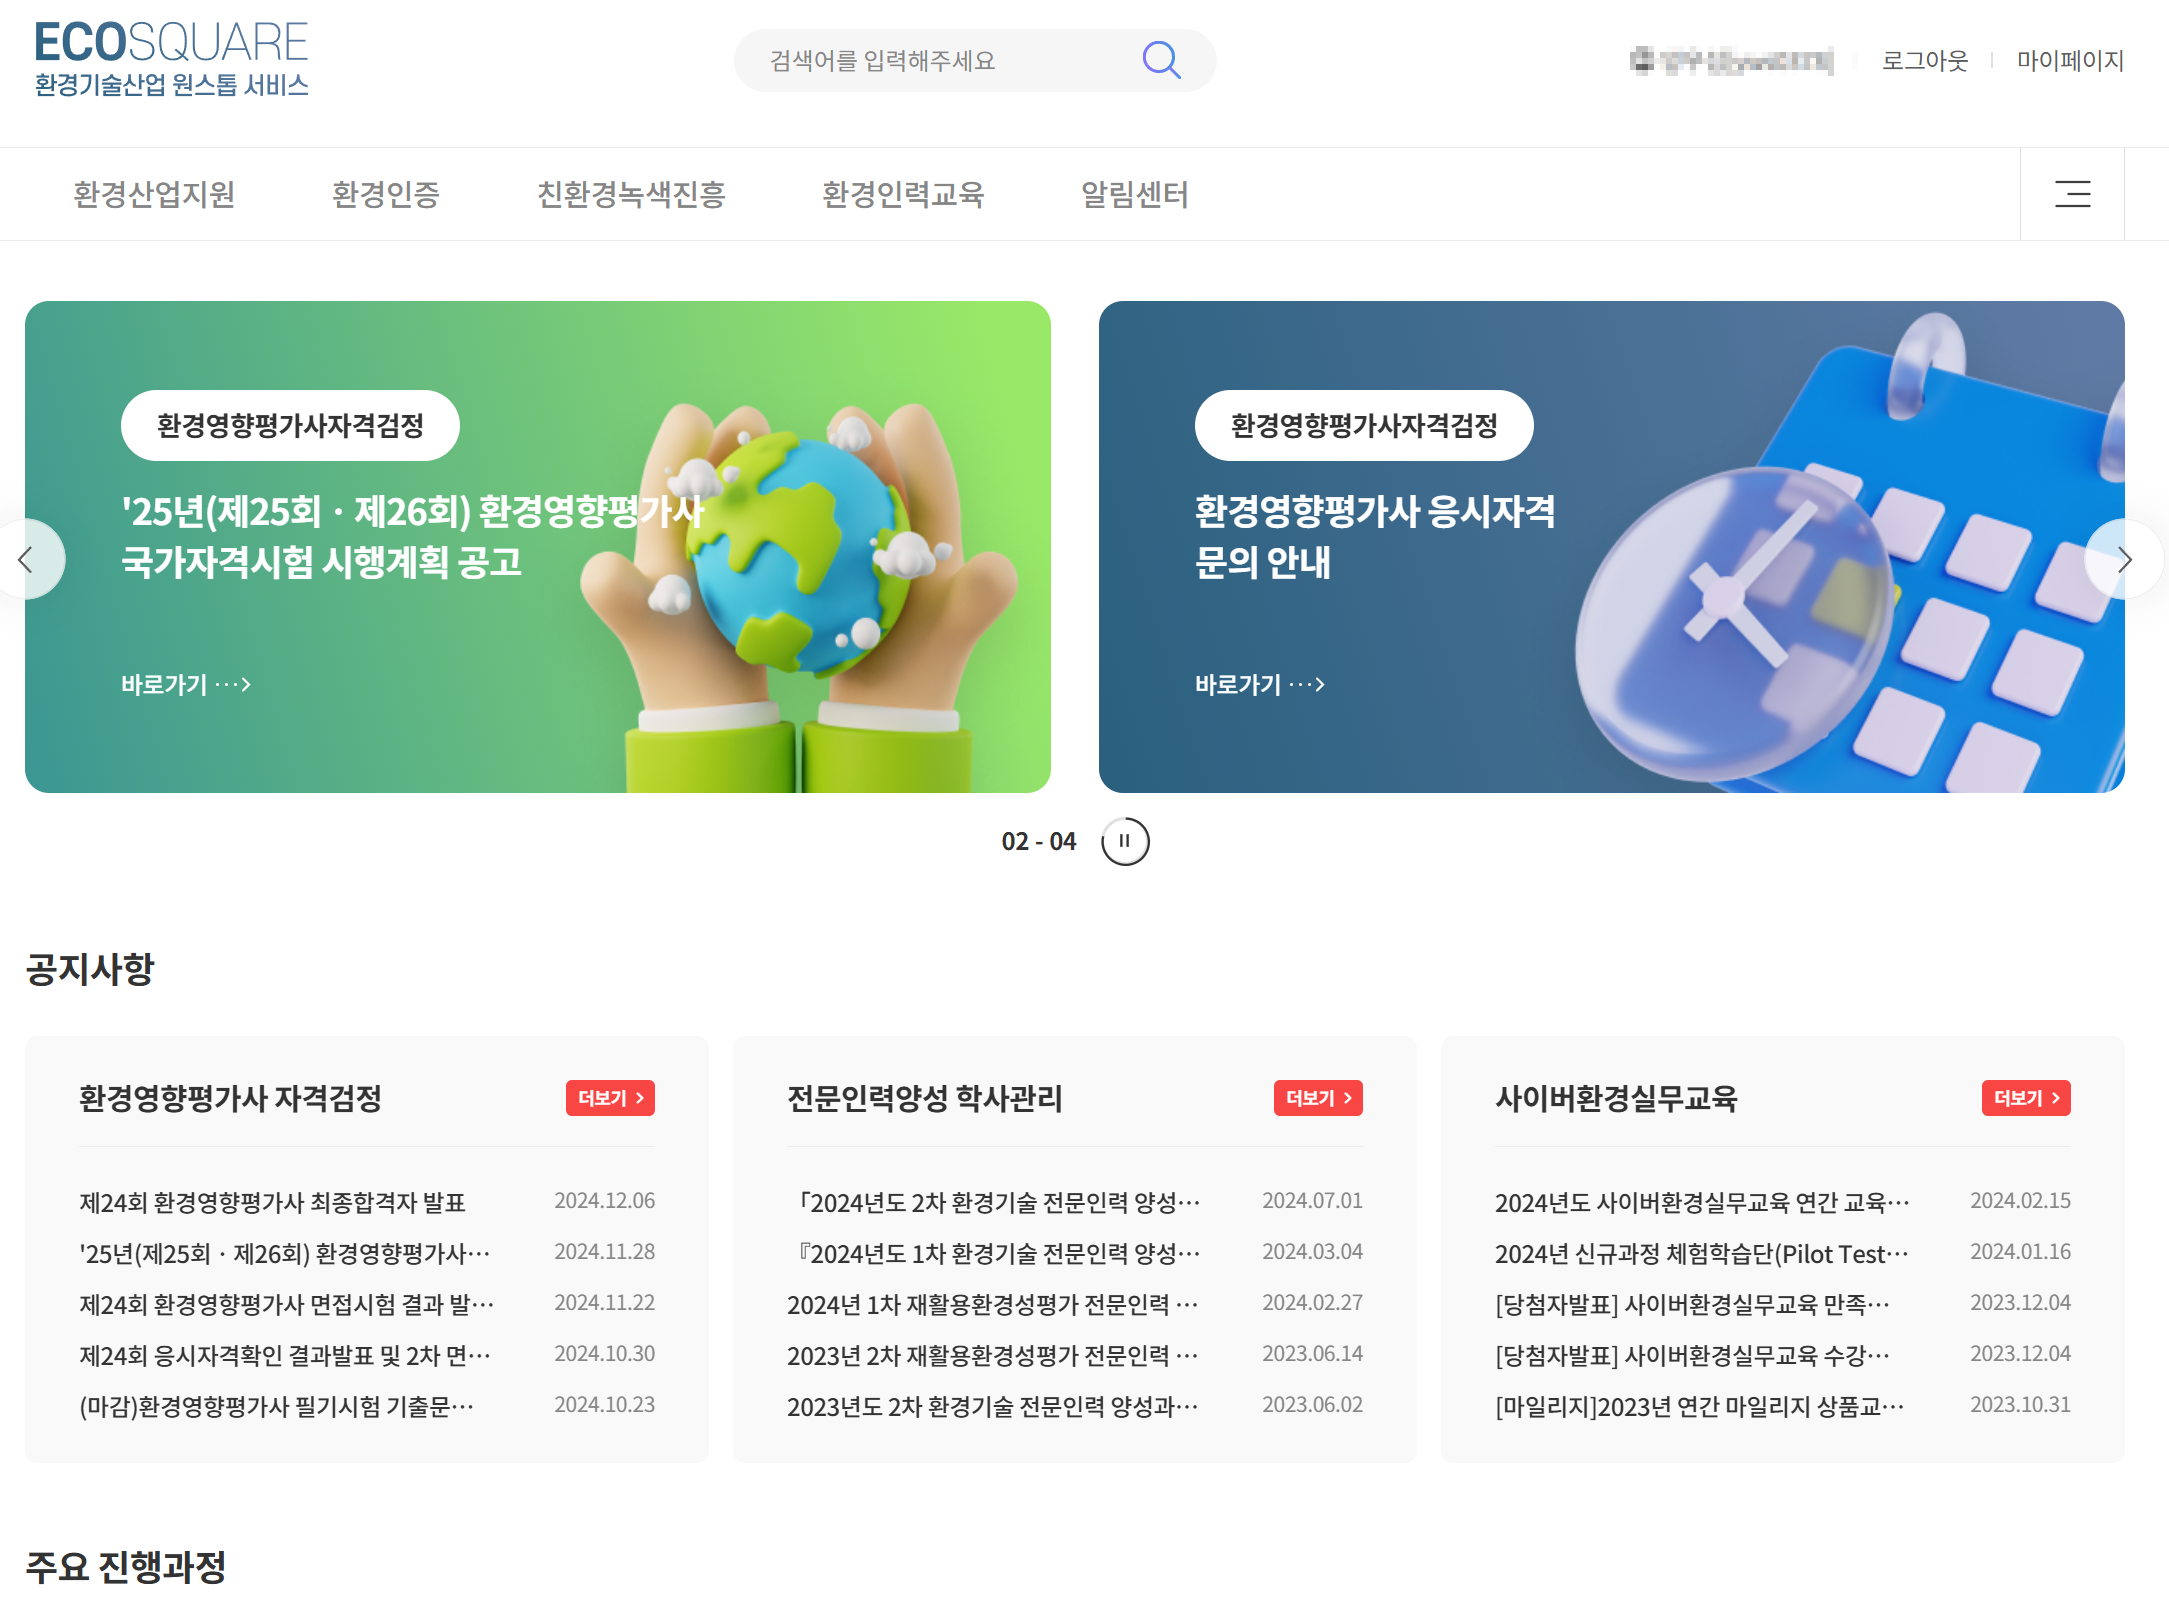2169x1599 pixels.
Task: Expand 더보기 for 사이버환경실무교육
Action: pos(2026,1098)
